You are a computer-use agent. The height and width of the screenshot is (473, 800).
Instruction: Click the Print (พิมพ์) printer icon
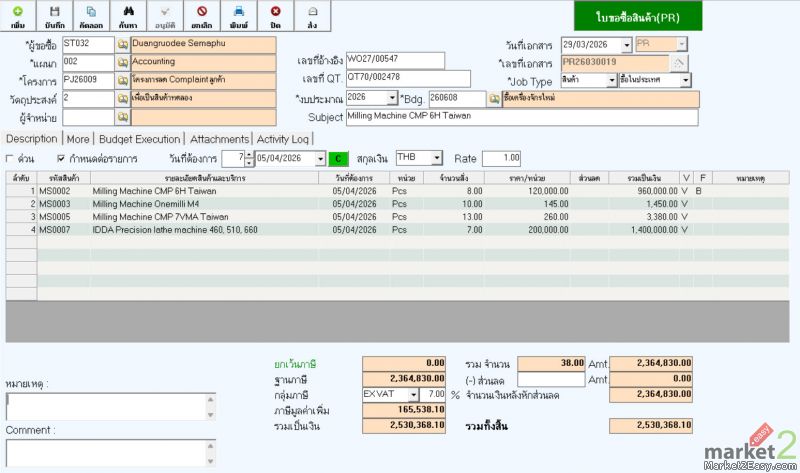pos(239,15)
